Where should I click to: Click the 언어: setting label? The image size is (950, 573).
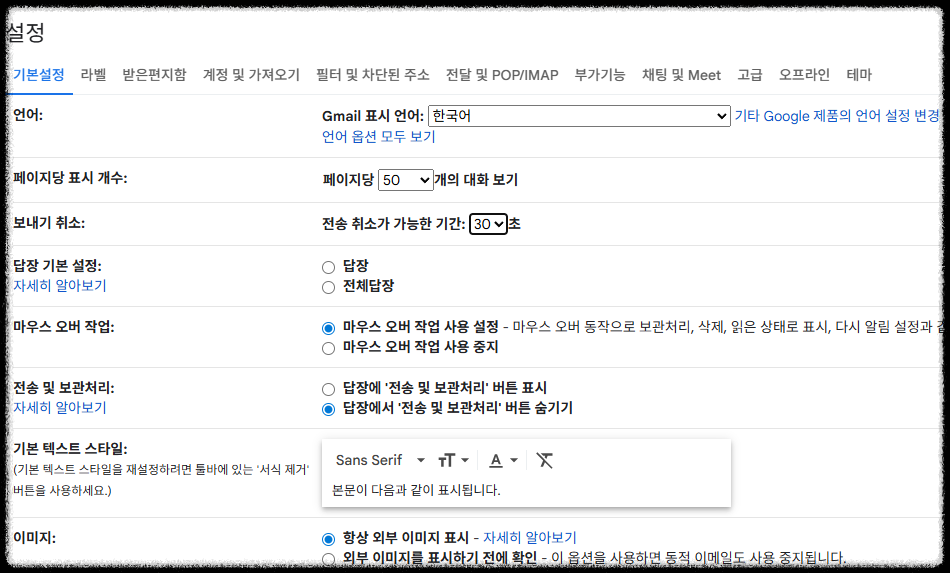click(28, 115)
